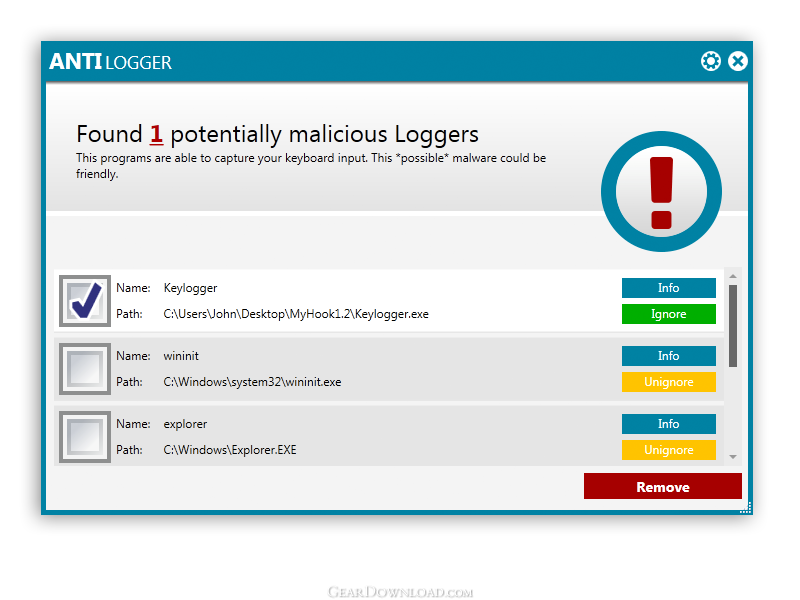This screenshot has height=600, width=800.
Task: Show Info for explorer
Action: click(668, 423)
